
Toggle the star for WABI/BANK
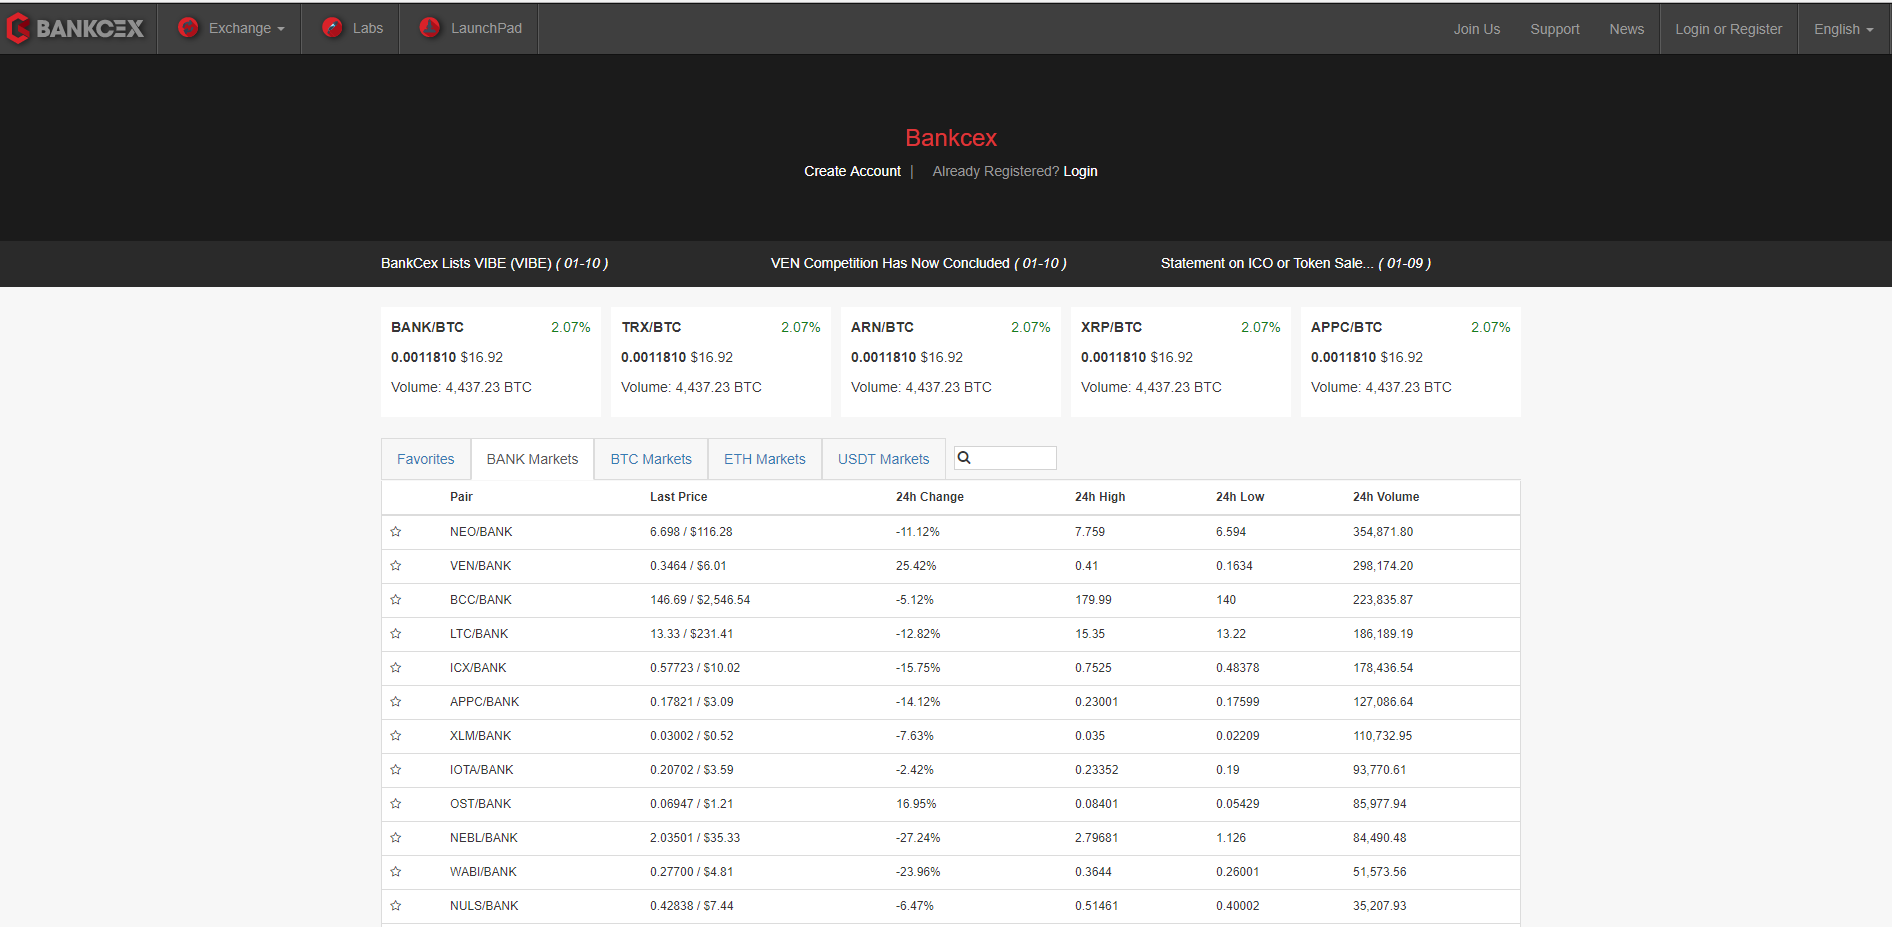396,872
